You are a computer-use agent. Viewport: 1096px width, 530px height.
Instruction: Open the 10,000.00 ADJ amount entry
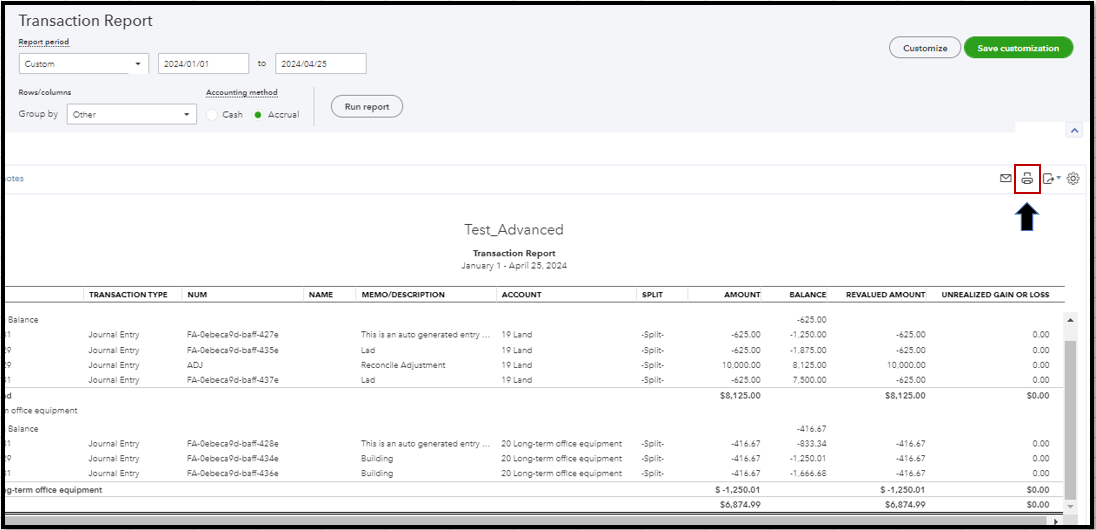739,365
